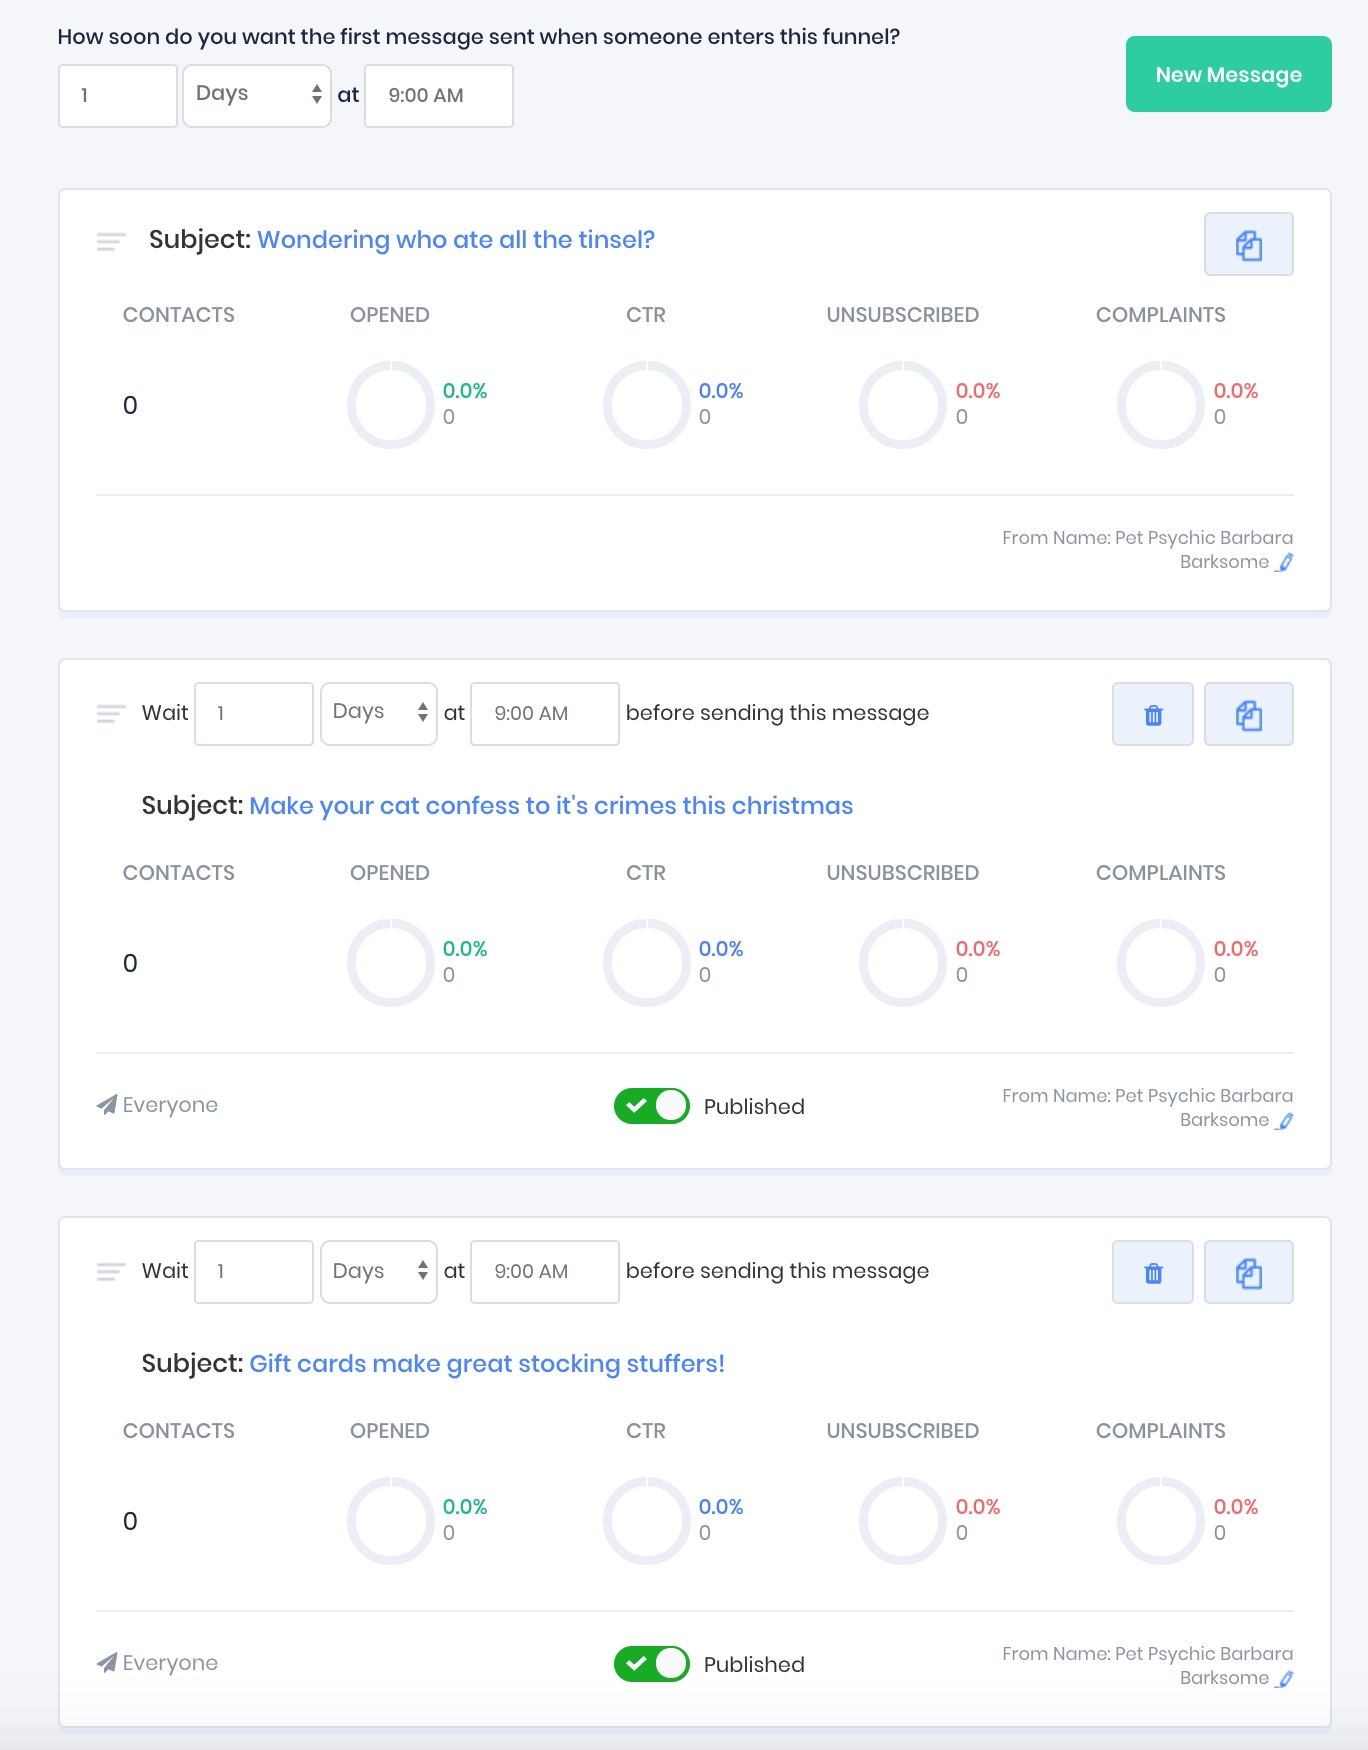
Task: Delete the 'Gift cards make great stocking stuffers' message
Action: (1153, 1272)
